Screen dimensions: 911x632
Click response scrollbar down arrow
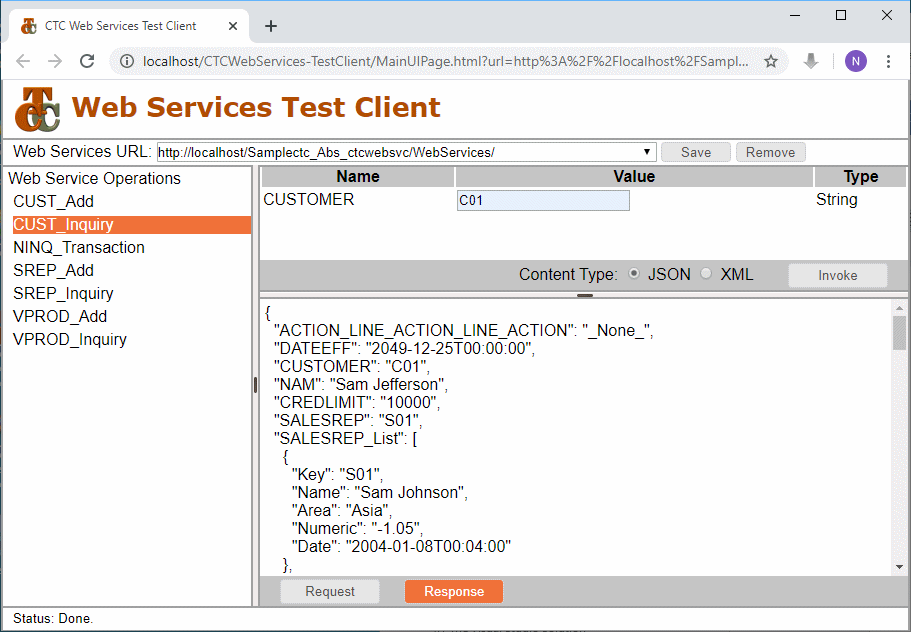(899, 567)
